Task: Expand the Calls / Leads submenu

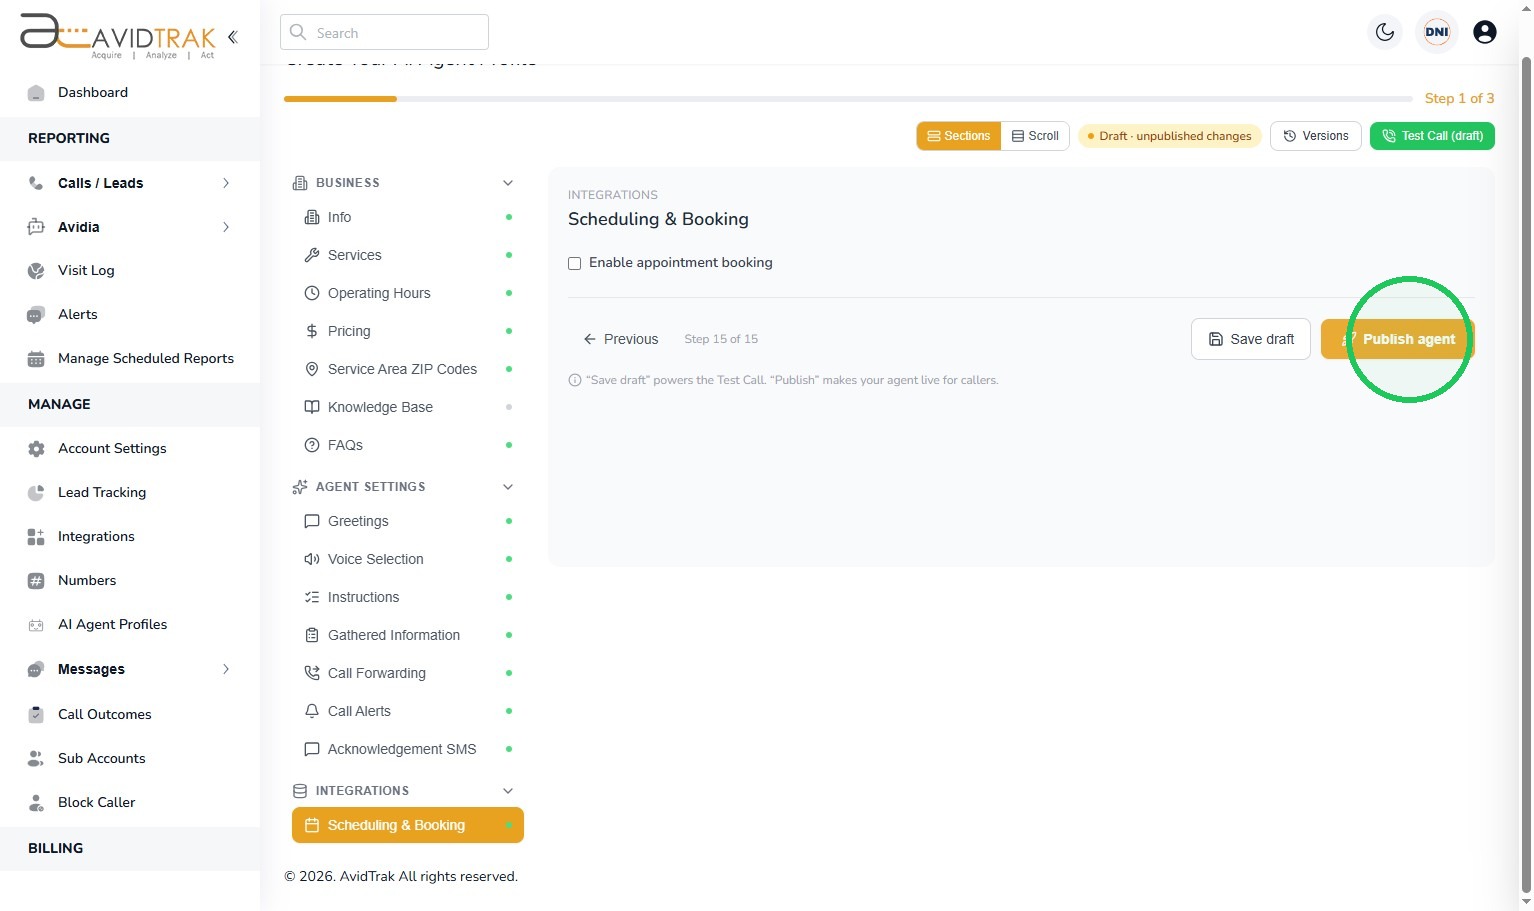Action: tap(226, 183)
